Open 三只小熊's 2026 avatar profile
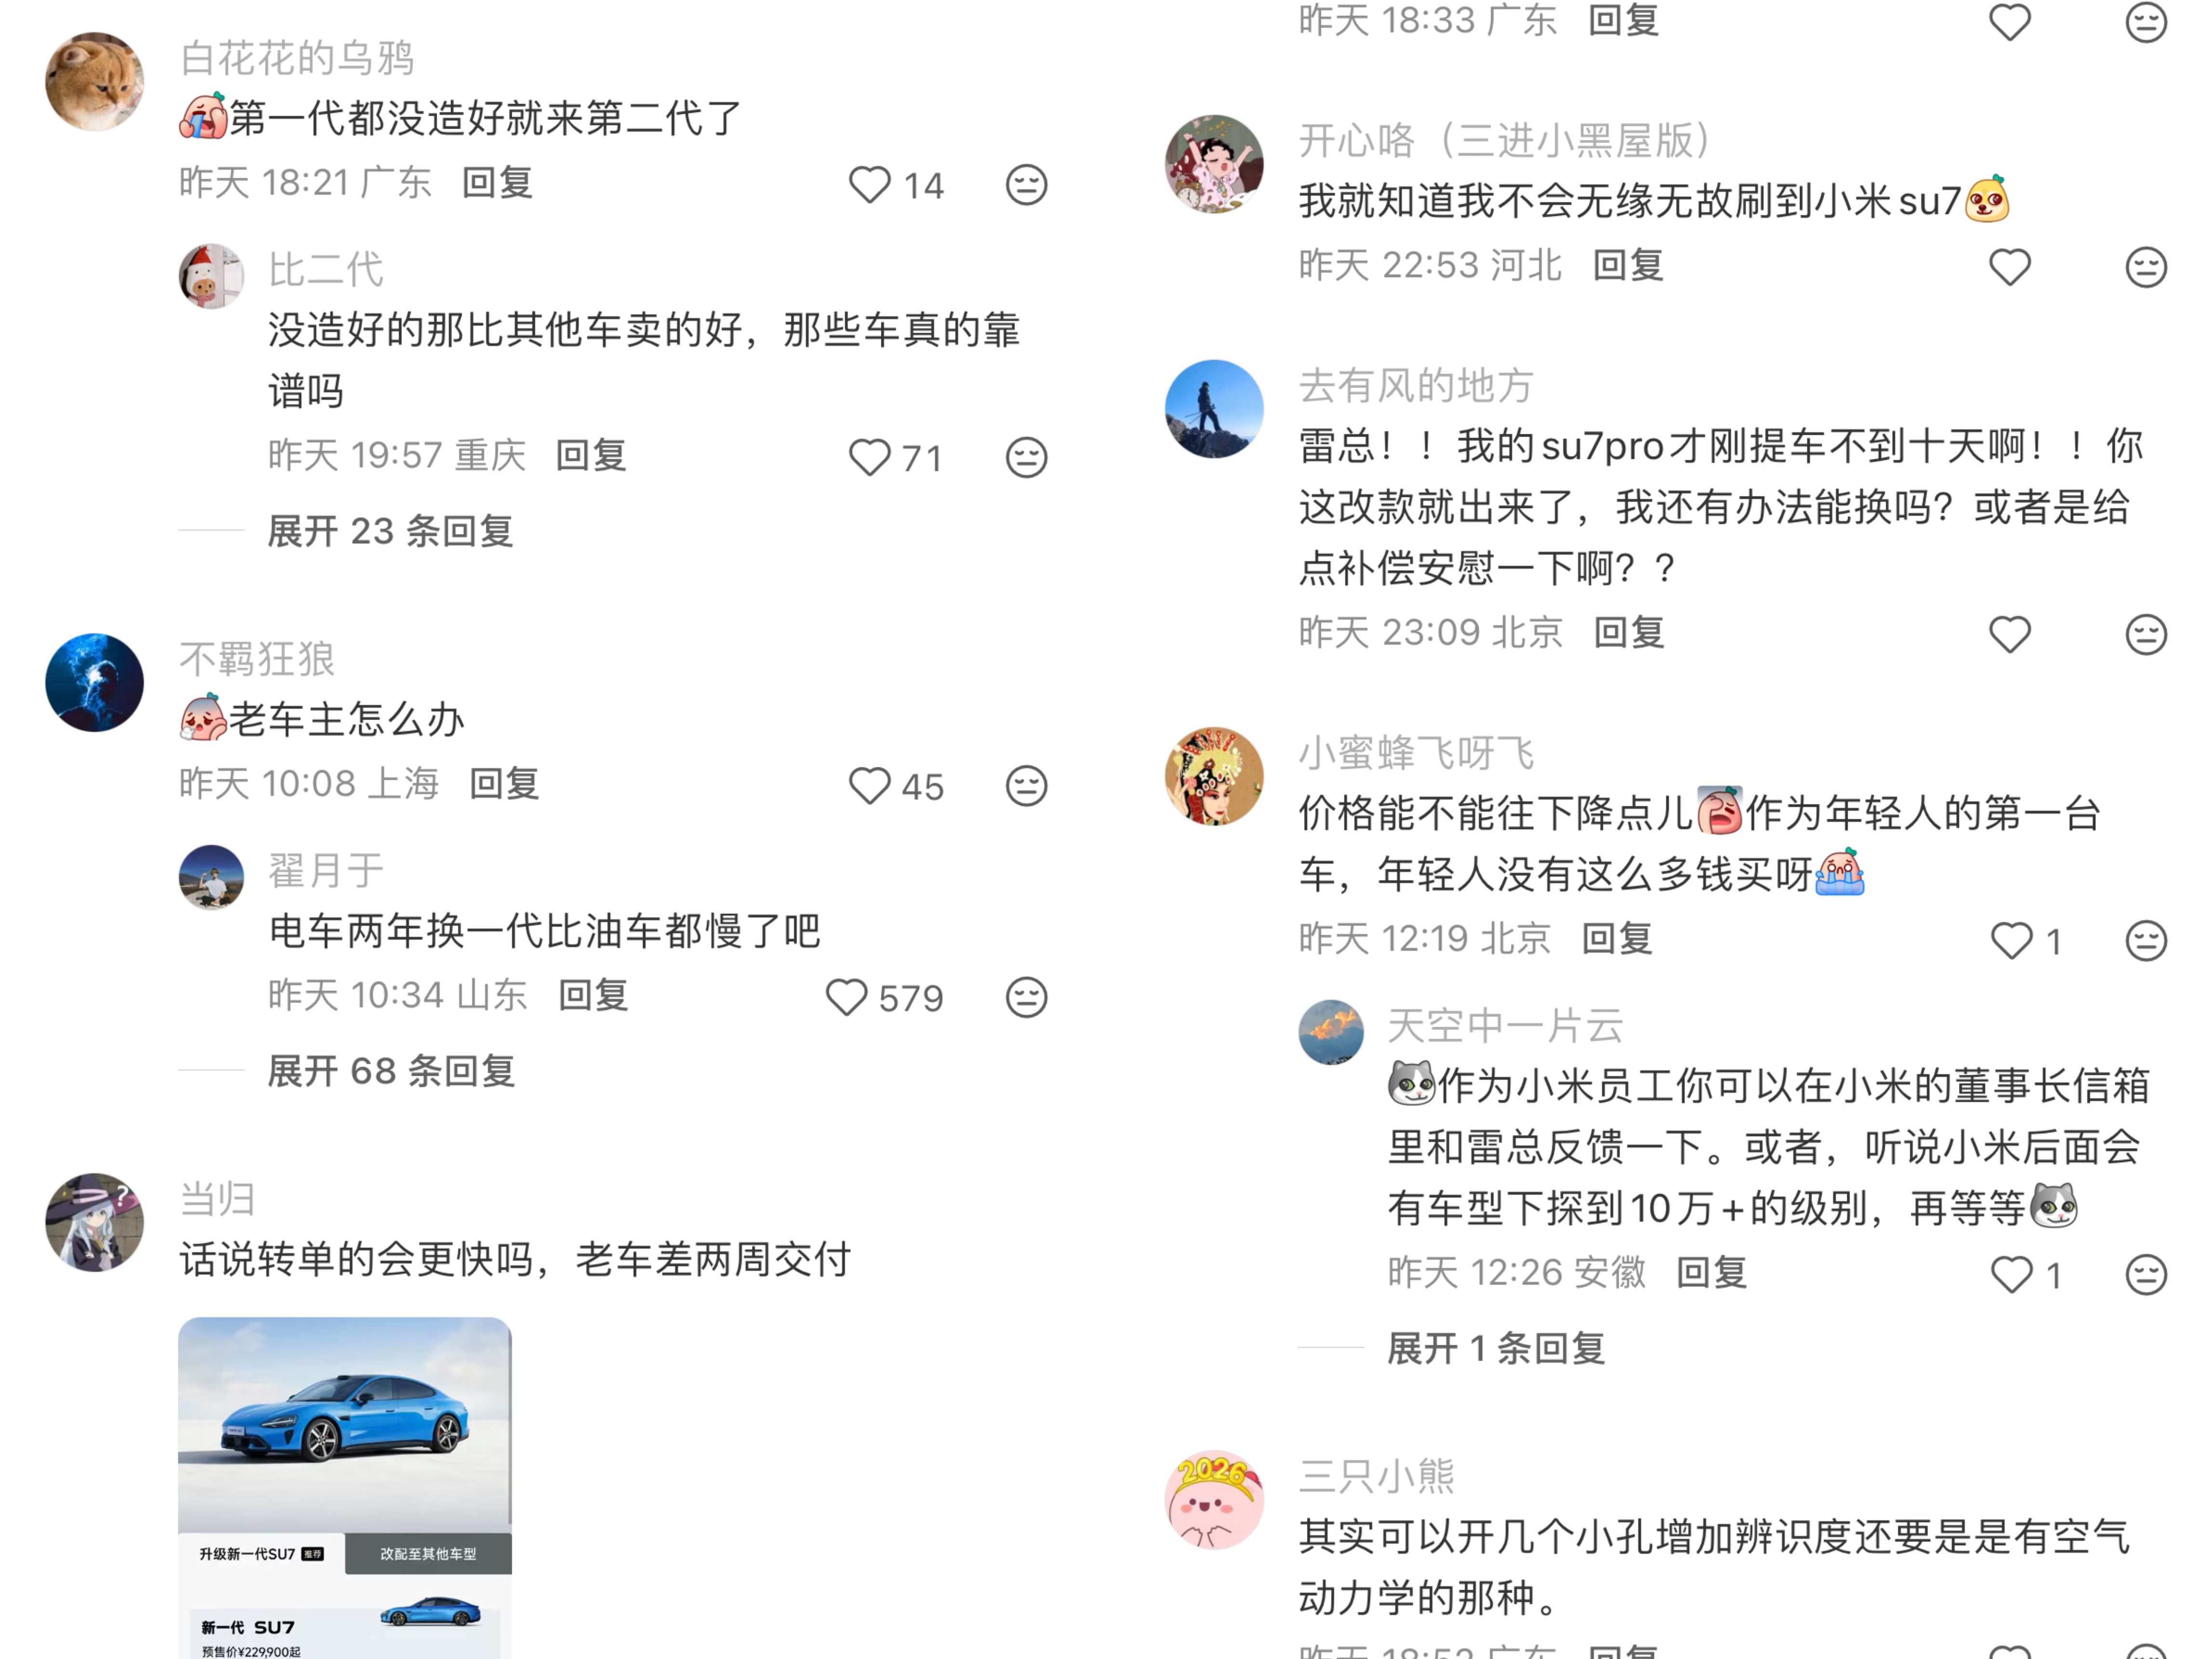 tap(1214, 1500)
